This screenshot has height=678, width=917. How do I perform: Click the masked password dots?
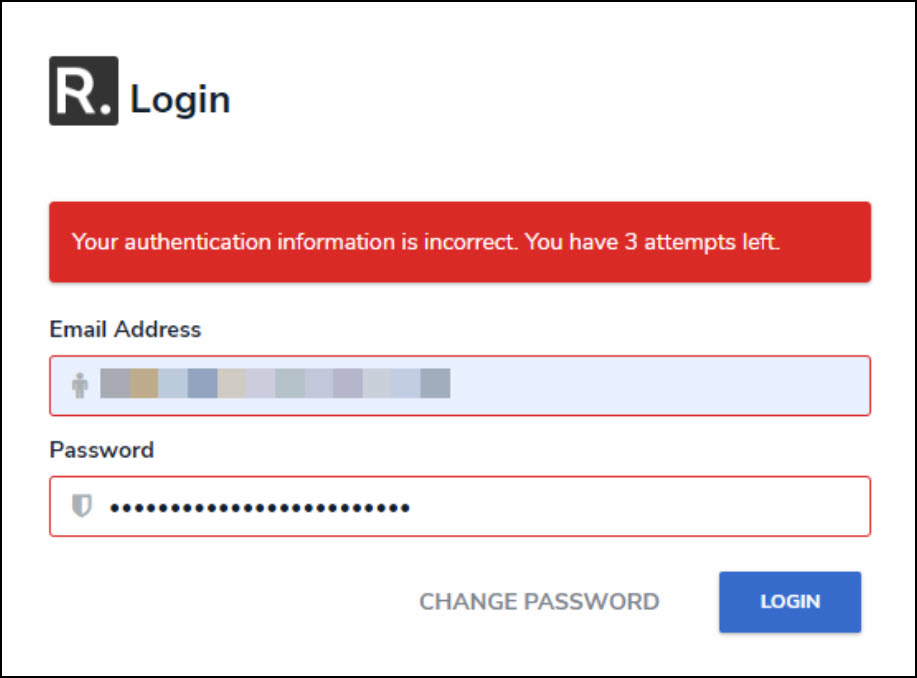pos(260,508)
